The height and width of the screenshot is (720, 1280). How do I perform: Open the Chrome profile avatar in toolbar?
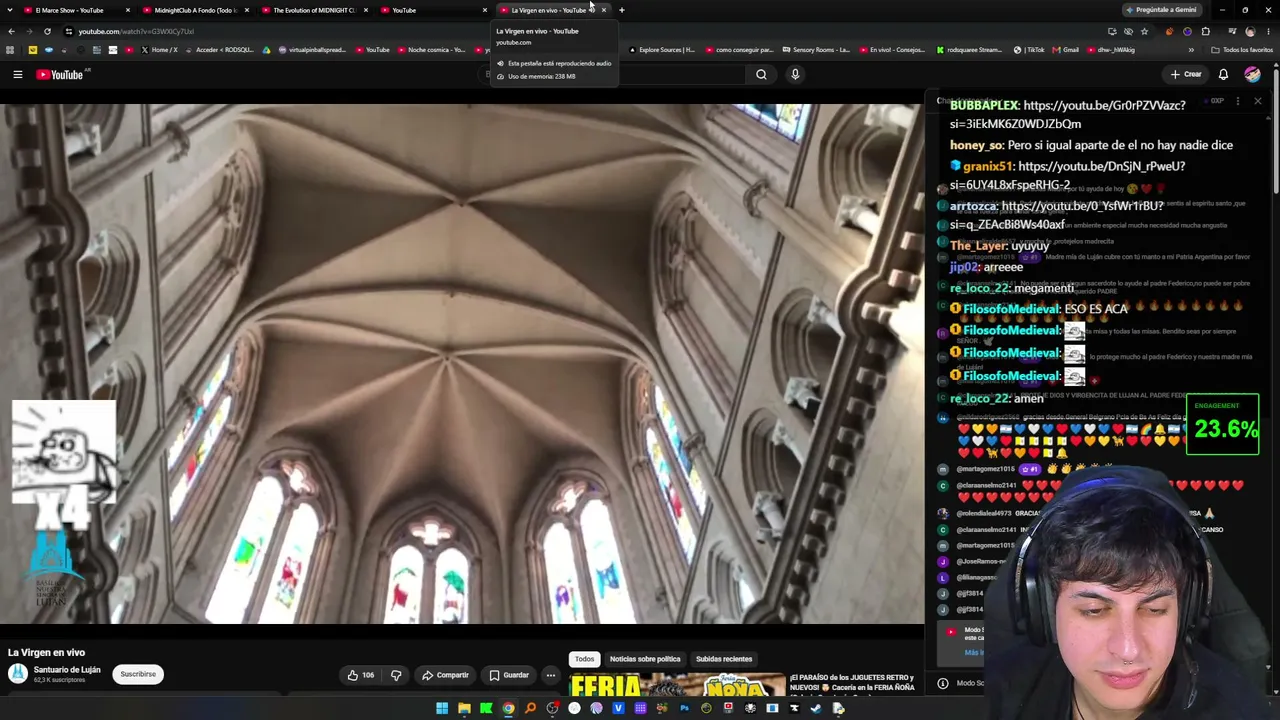pos(1250,31)
